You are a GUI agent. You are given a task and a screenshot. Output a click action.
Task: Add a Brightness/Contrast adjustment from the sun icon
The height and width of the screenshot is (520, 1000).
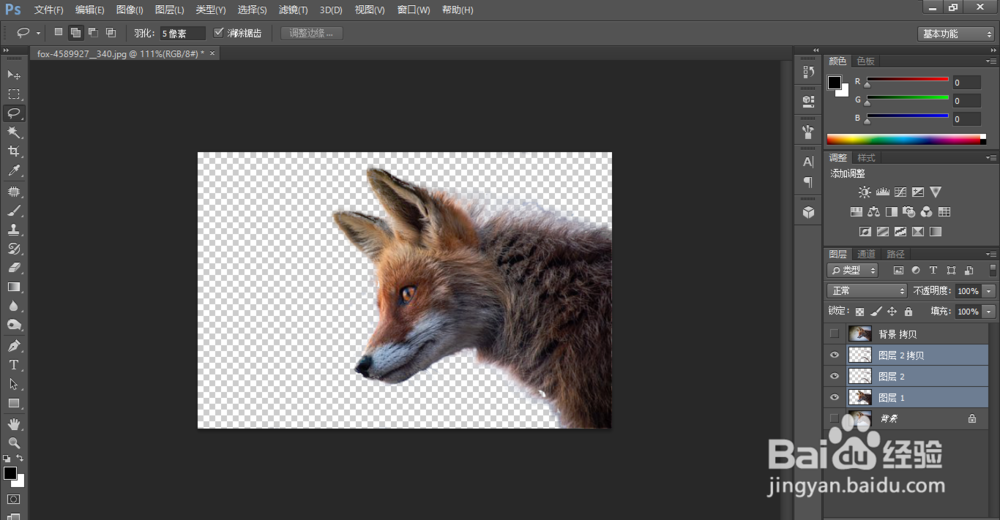864,191
